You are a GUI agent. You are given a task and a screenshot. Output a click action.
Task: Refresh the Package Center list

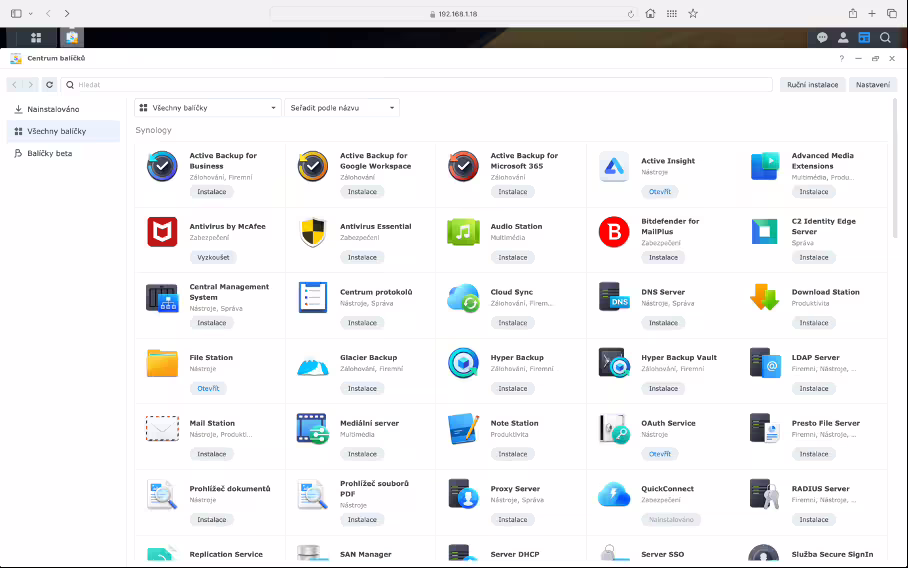50,85
